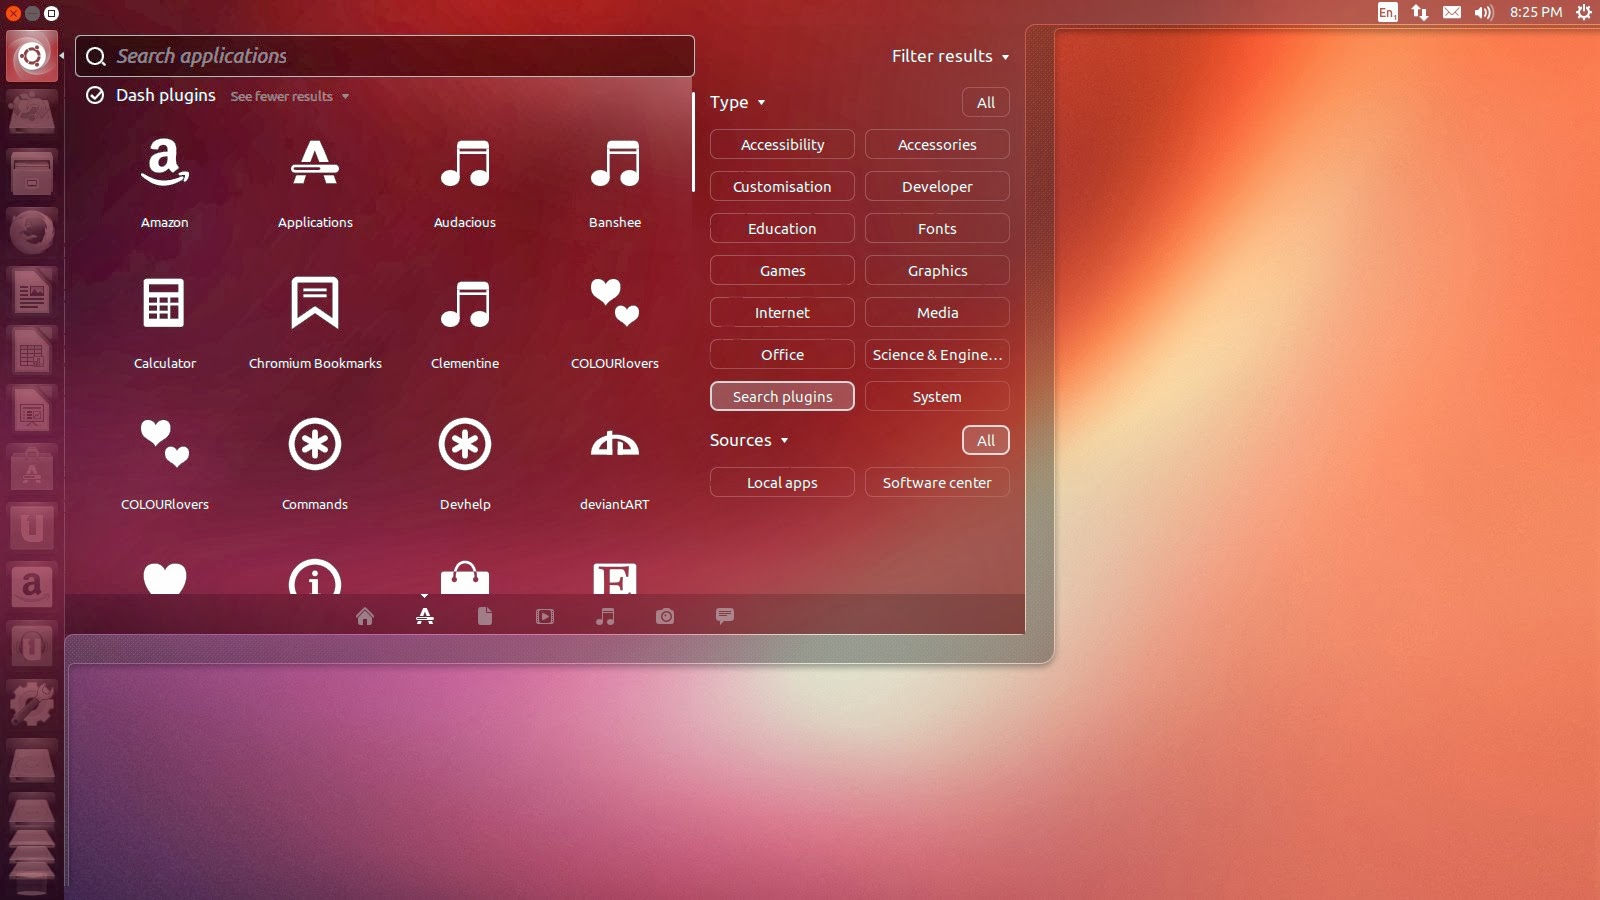Click the results scrollbar handle
1600x900 pixels.
tap(693, 142)
